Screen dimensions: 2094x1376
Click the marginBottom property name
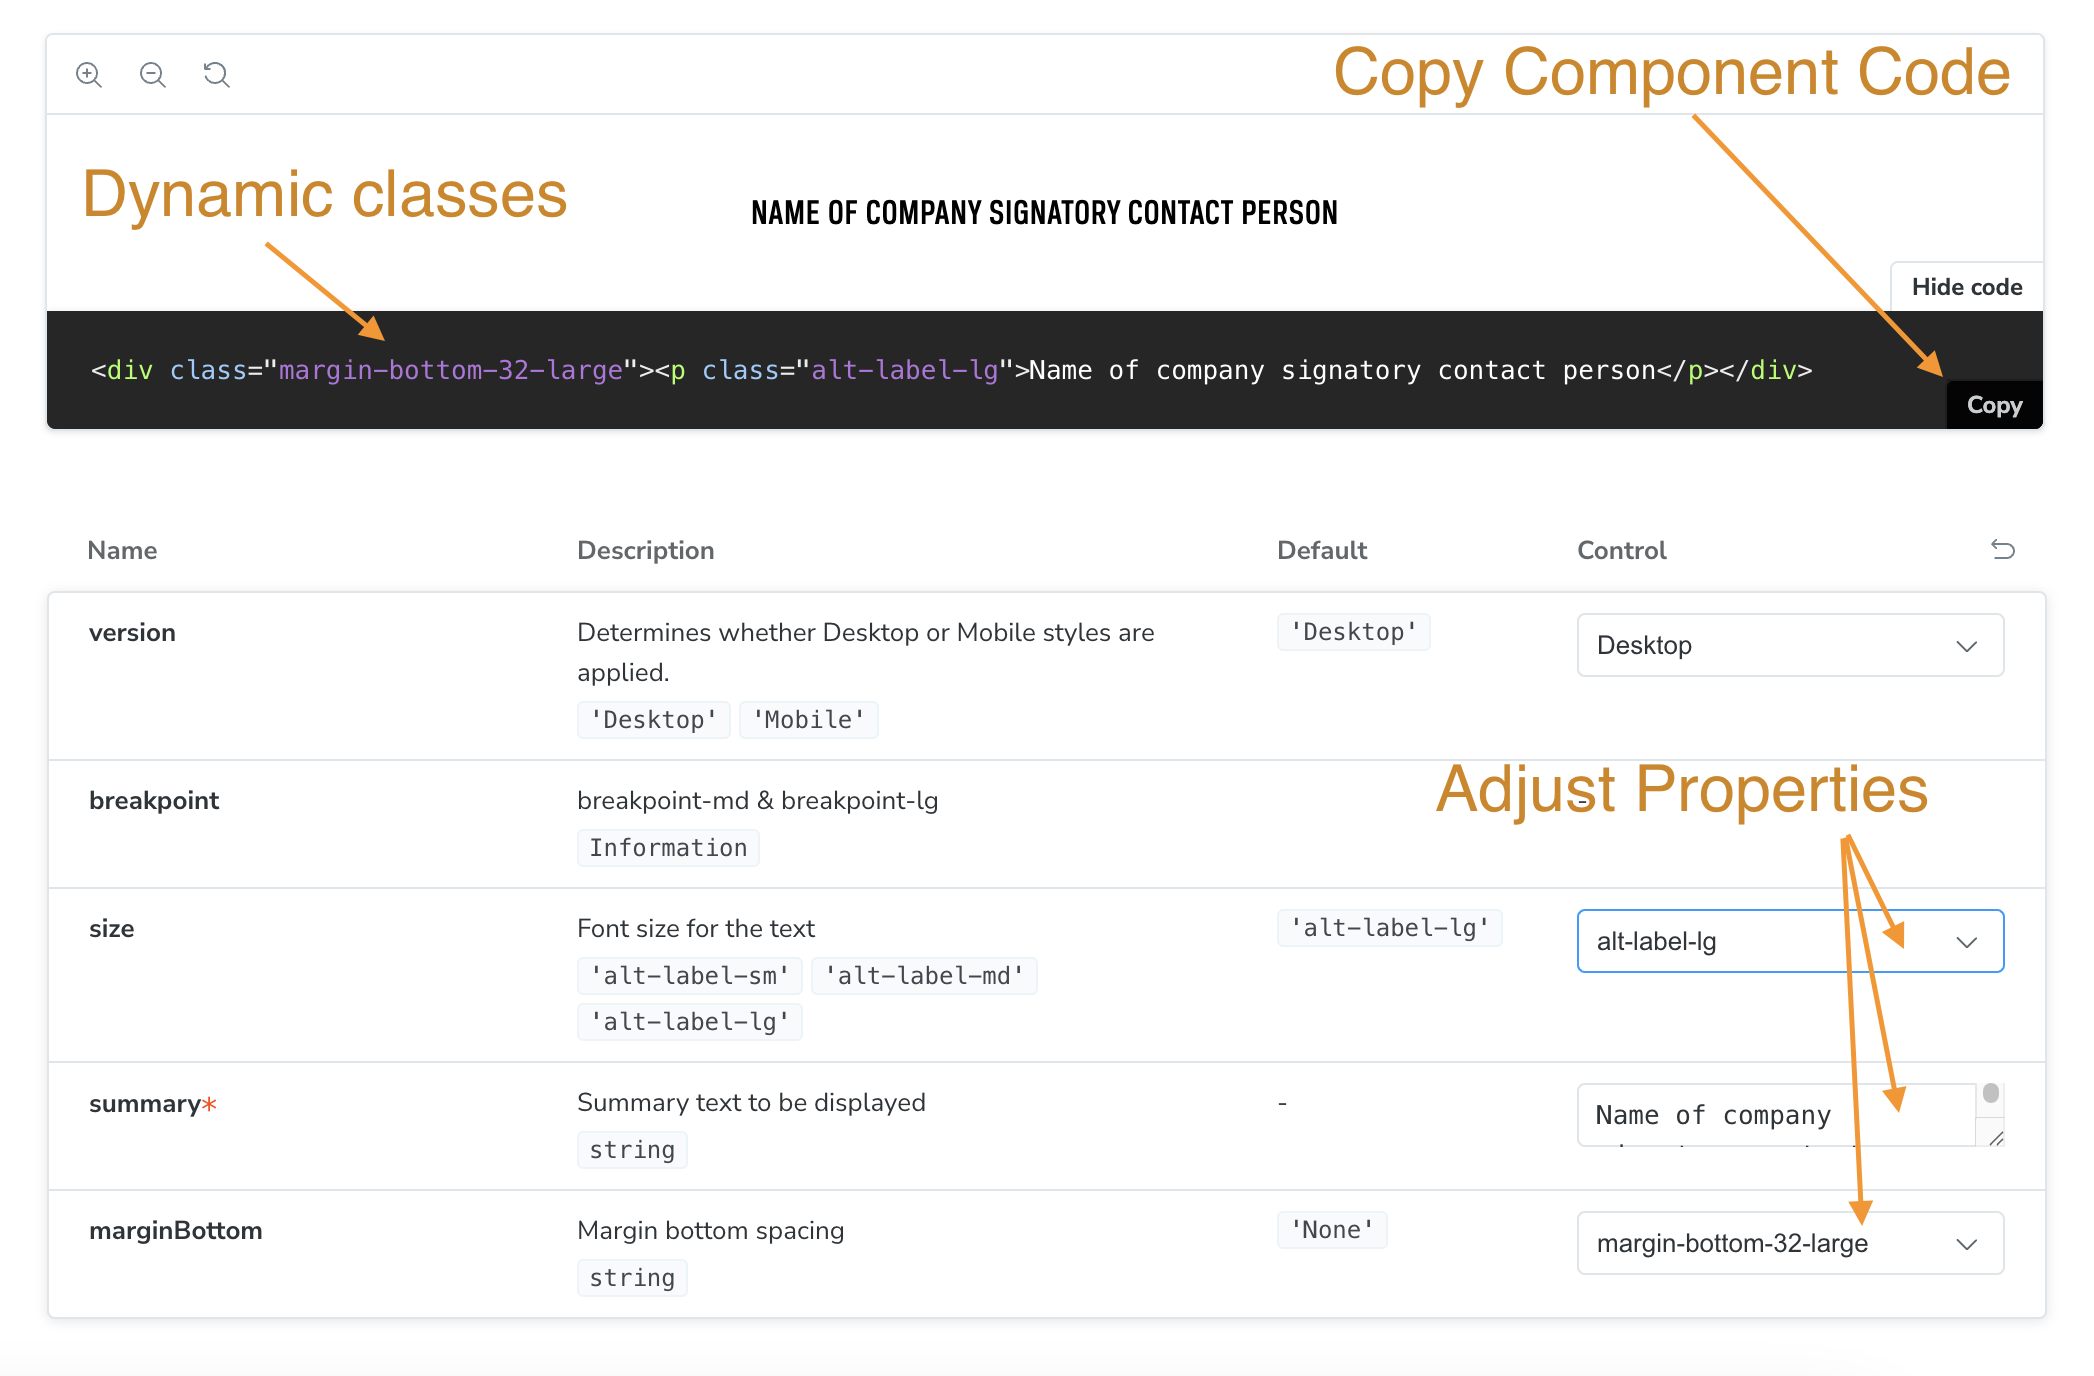(x=176, y=1231)
